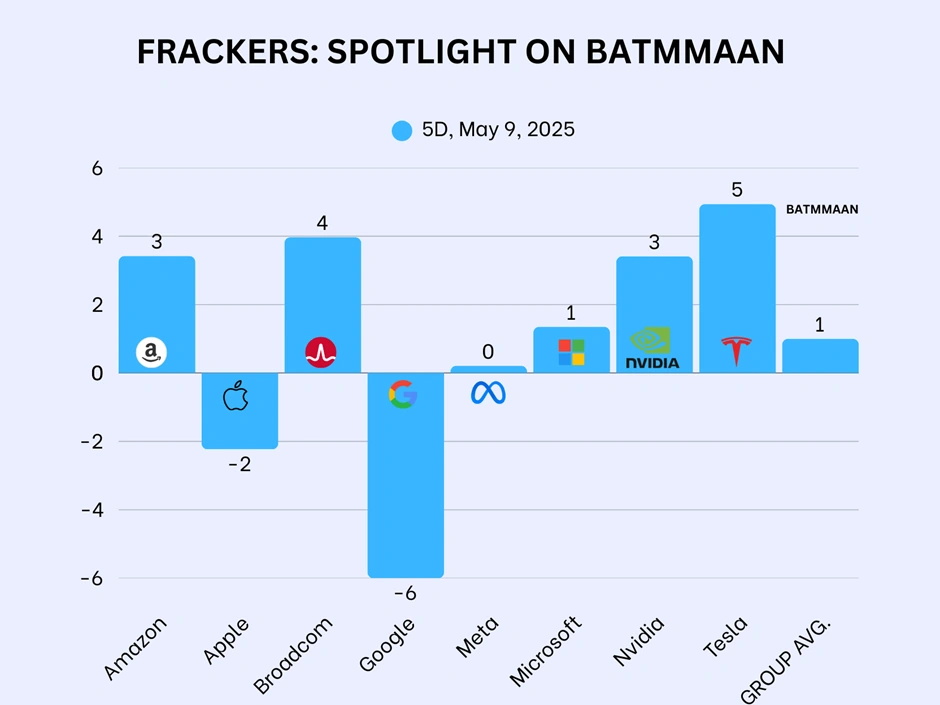Image resolution: width=940 pixels, height=705 pixels.
Task: Click the blue legend dot for 5D
Action: point(402,130)
